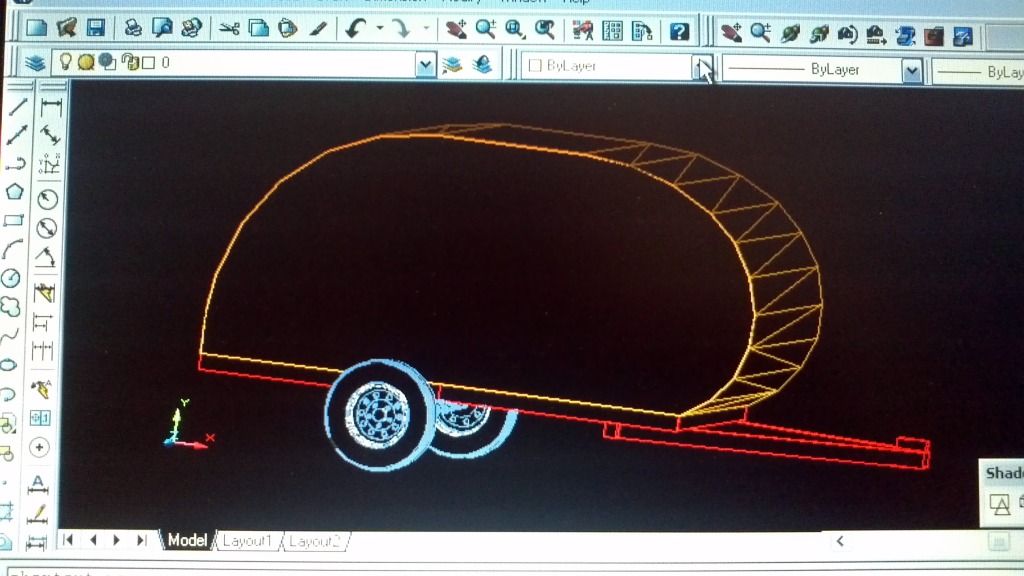Select the Polyline draw tool
Screen dimensions: 1024x576
(x=16, y=163)
